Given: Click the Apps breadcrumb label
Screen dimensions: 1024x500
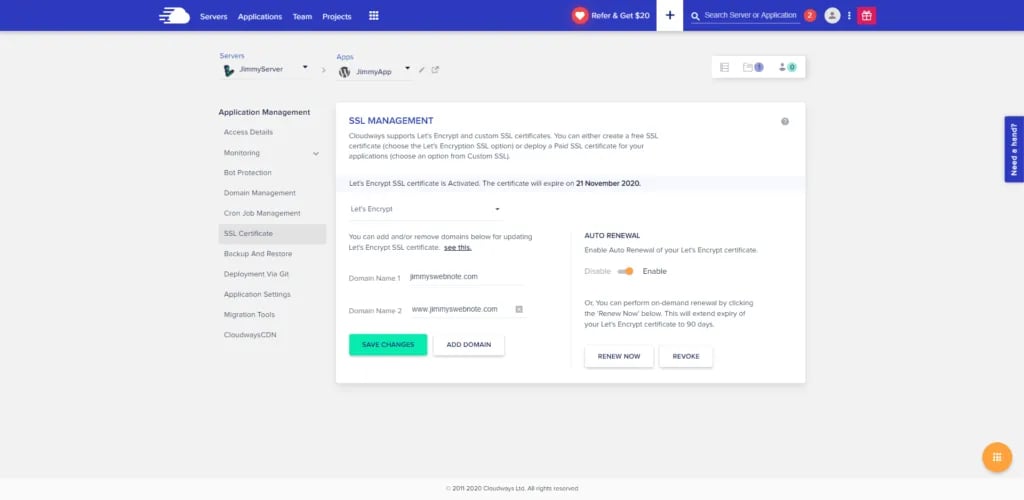Looking at the screenshot, I should [x=345, y=57].
